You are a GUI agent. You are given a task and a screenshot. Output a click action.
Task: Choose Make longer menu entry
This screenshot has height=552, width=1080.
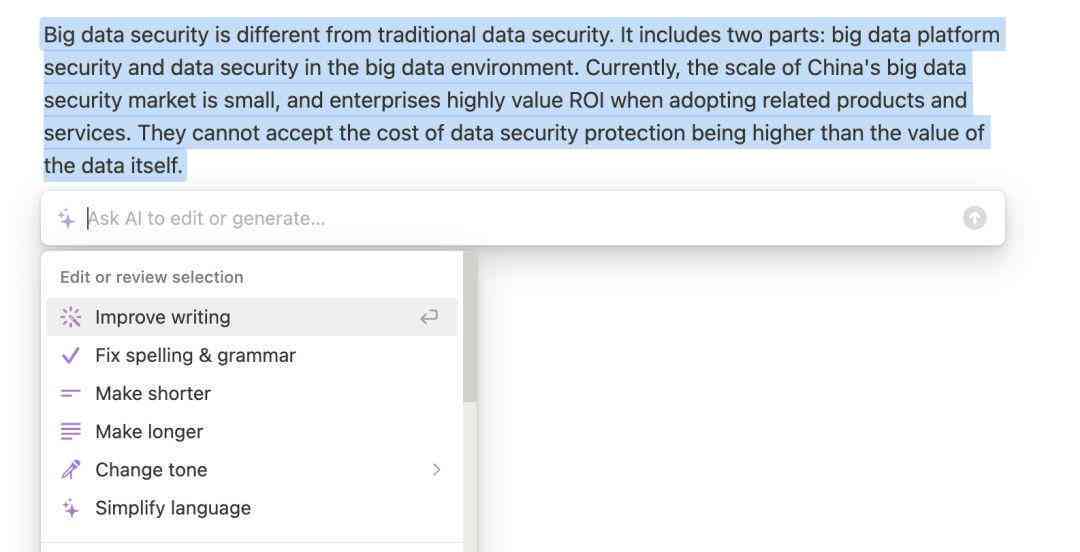(251, 431)
